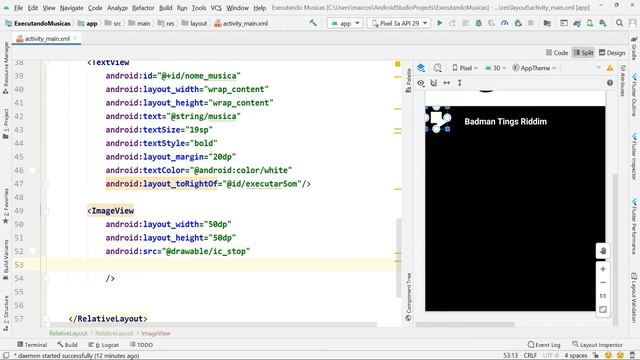Click the Design Surface layers icon

coord(421,68)
